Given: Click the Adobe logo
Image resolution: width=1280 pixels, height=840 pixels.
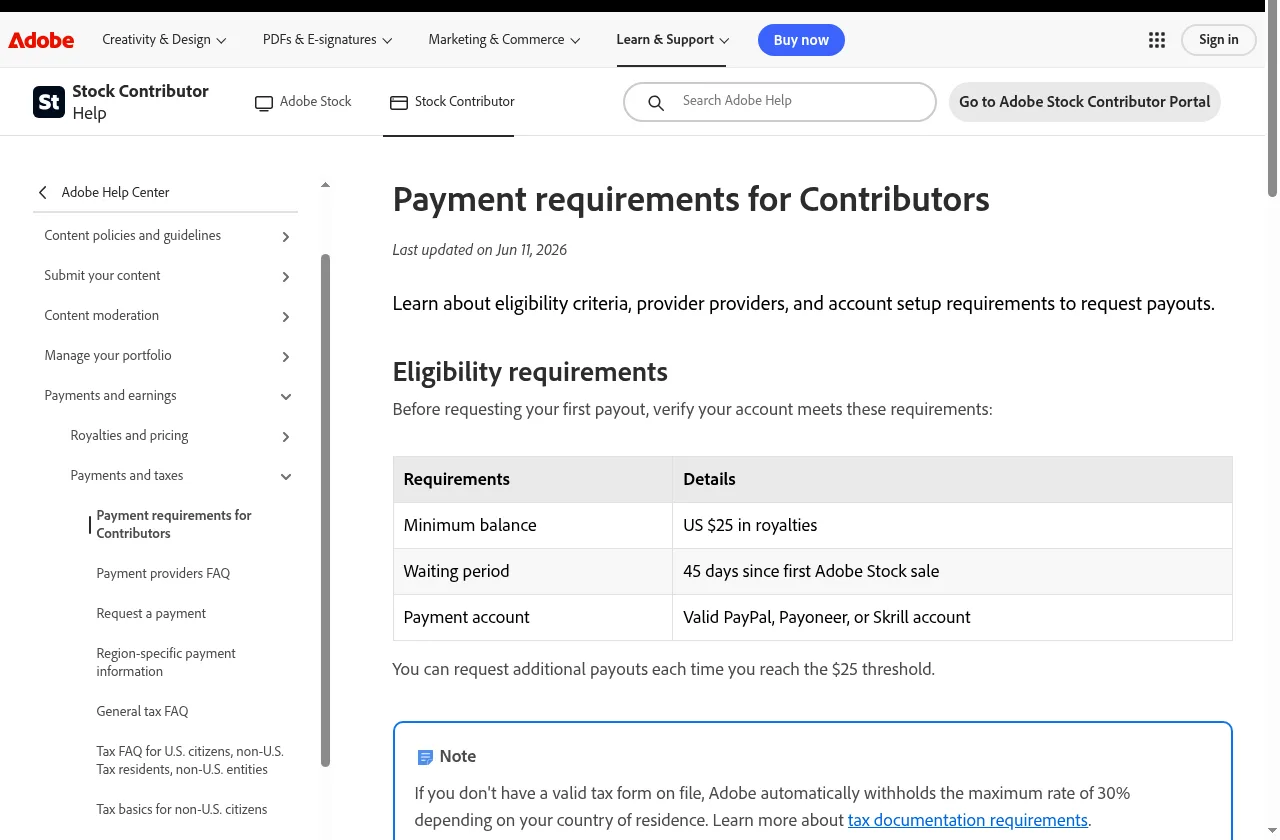Looking at the screenshot, I should 41,40.
